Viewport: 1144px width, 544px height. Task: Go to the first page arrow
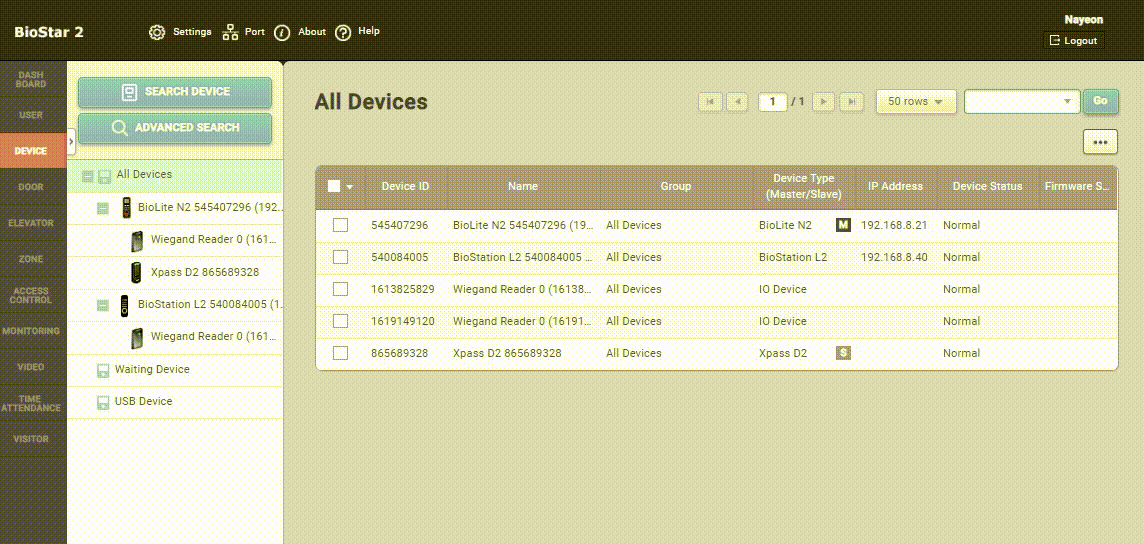(x=710, y=102)
